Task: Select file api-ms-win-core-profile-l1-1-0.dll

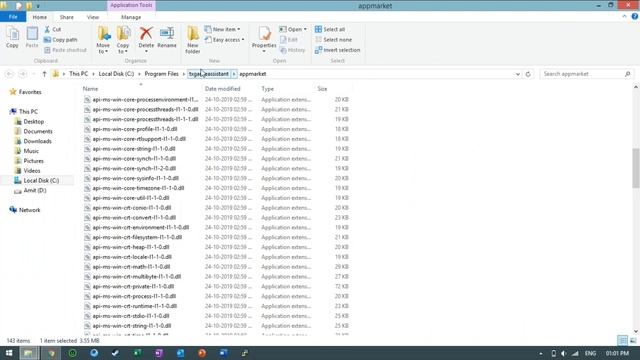Action: pos(135,129)
